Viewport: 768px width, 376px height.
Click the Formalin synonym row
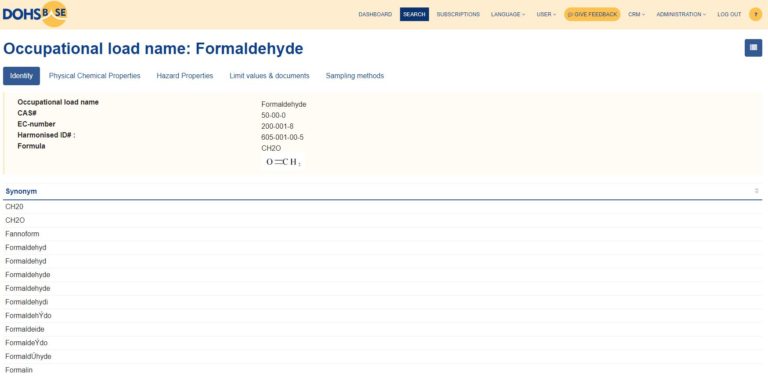383,370
